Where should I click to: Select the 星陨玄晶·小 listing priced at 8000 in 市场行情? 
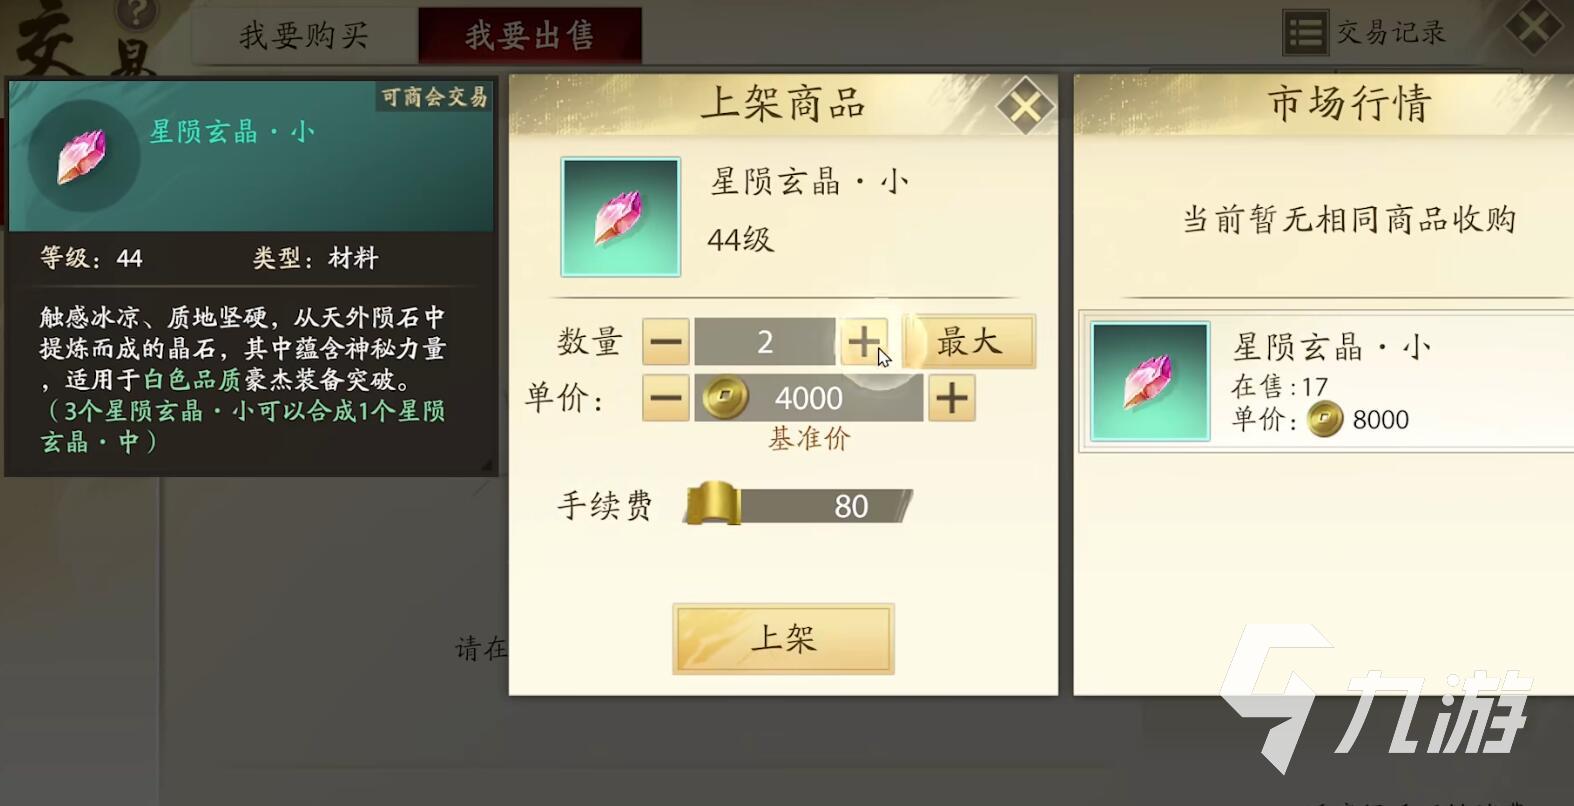1327,382
